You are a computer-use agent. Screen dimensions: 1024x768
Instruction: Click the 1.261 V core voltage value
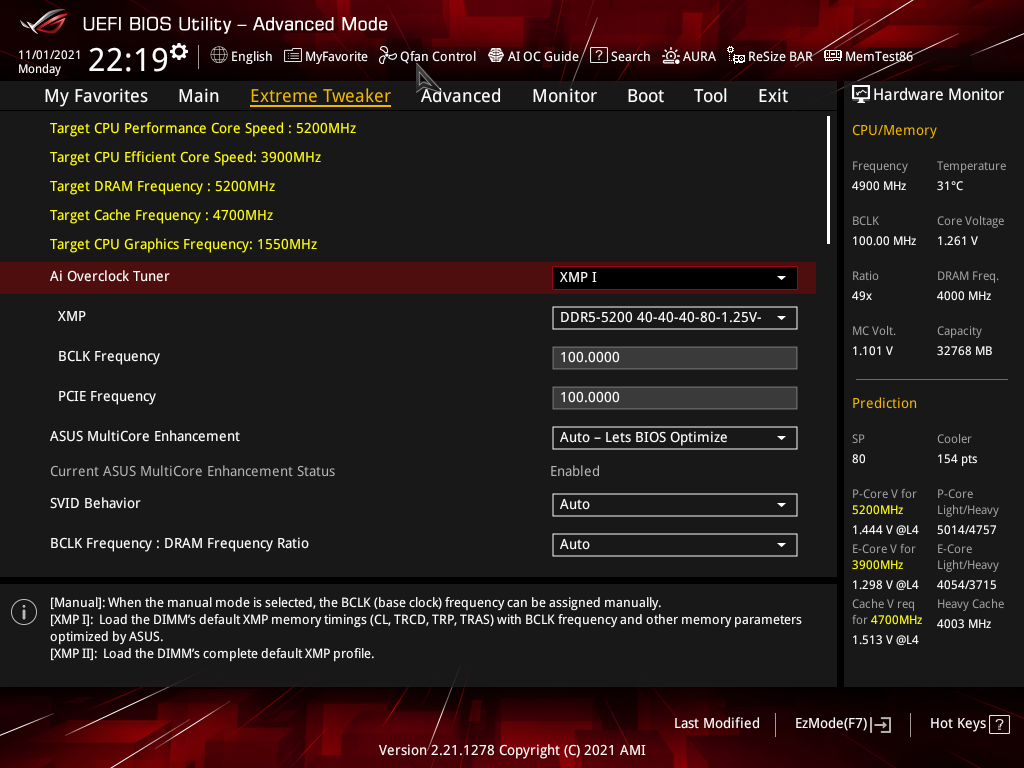pos(957,241)
